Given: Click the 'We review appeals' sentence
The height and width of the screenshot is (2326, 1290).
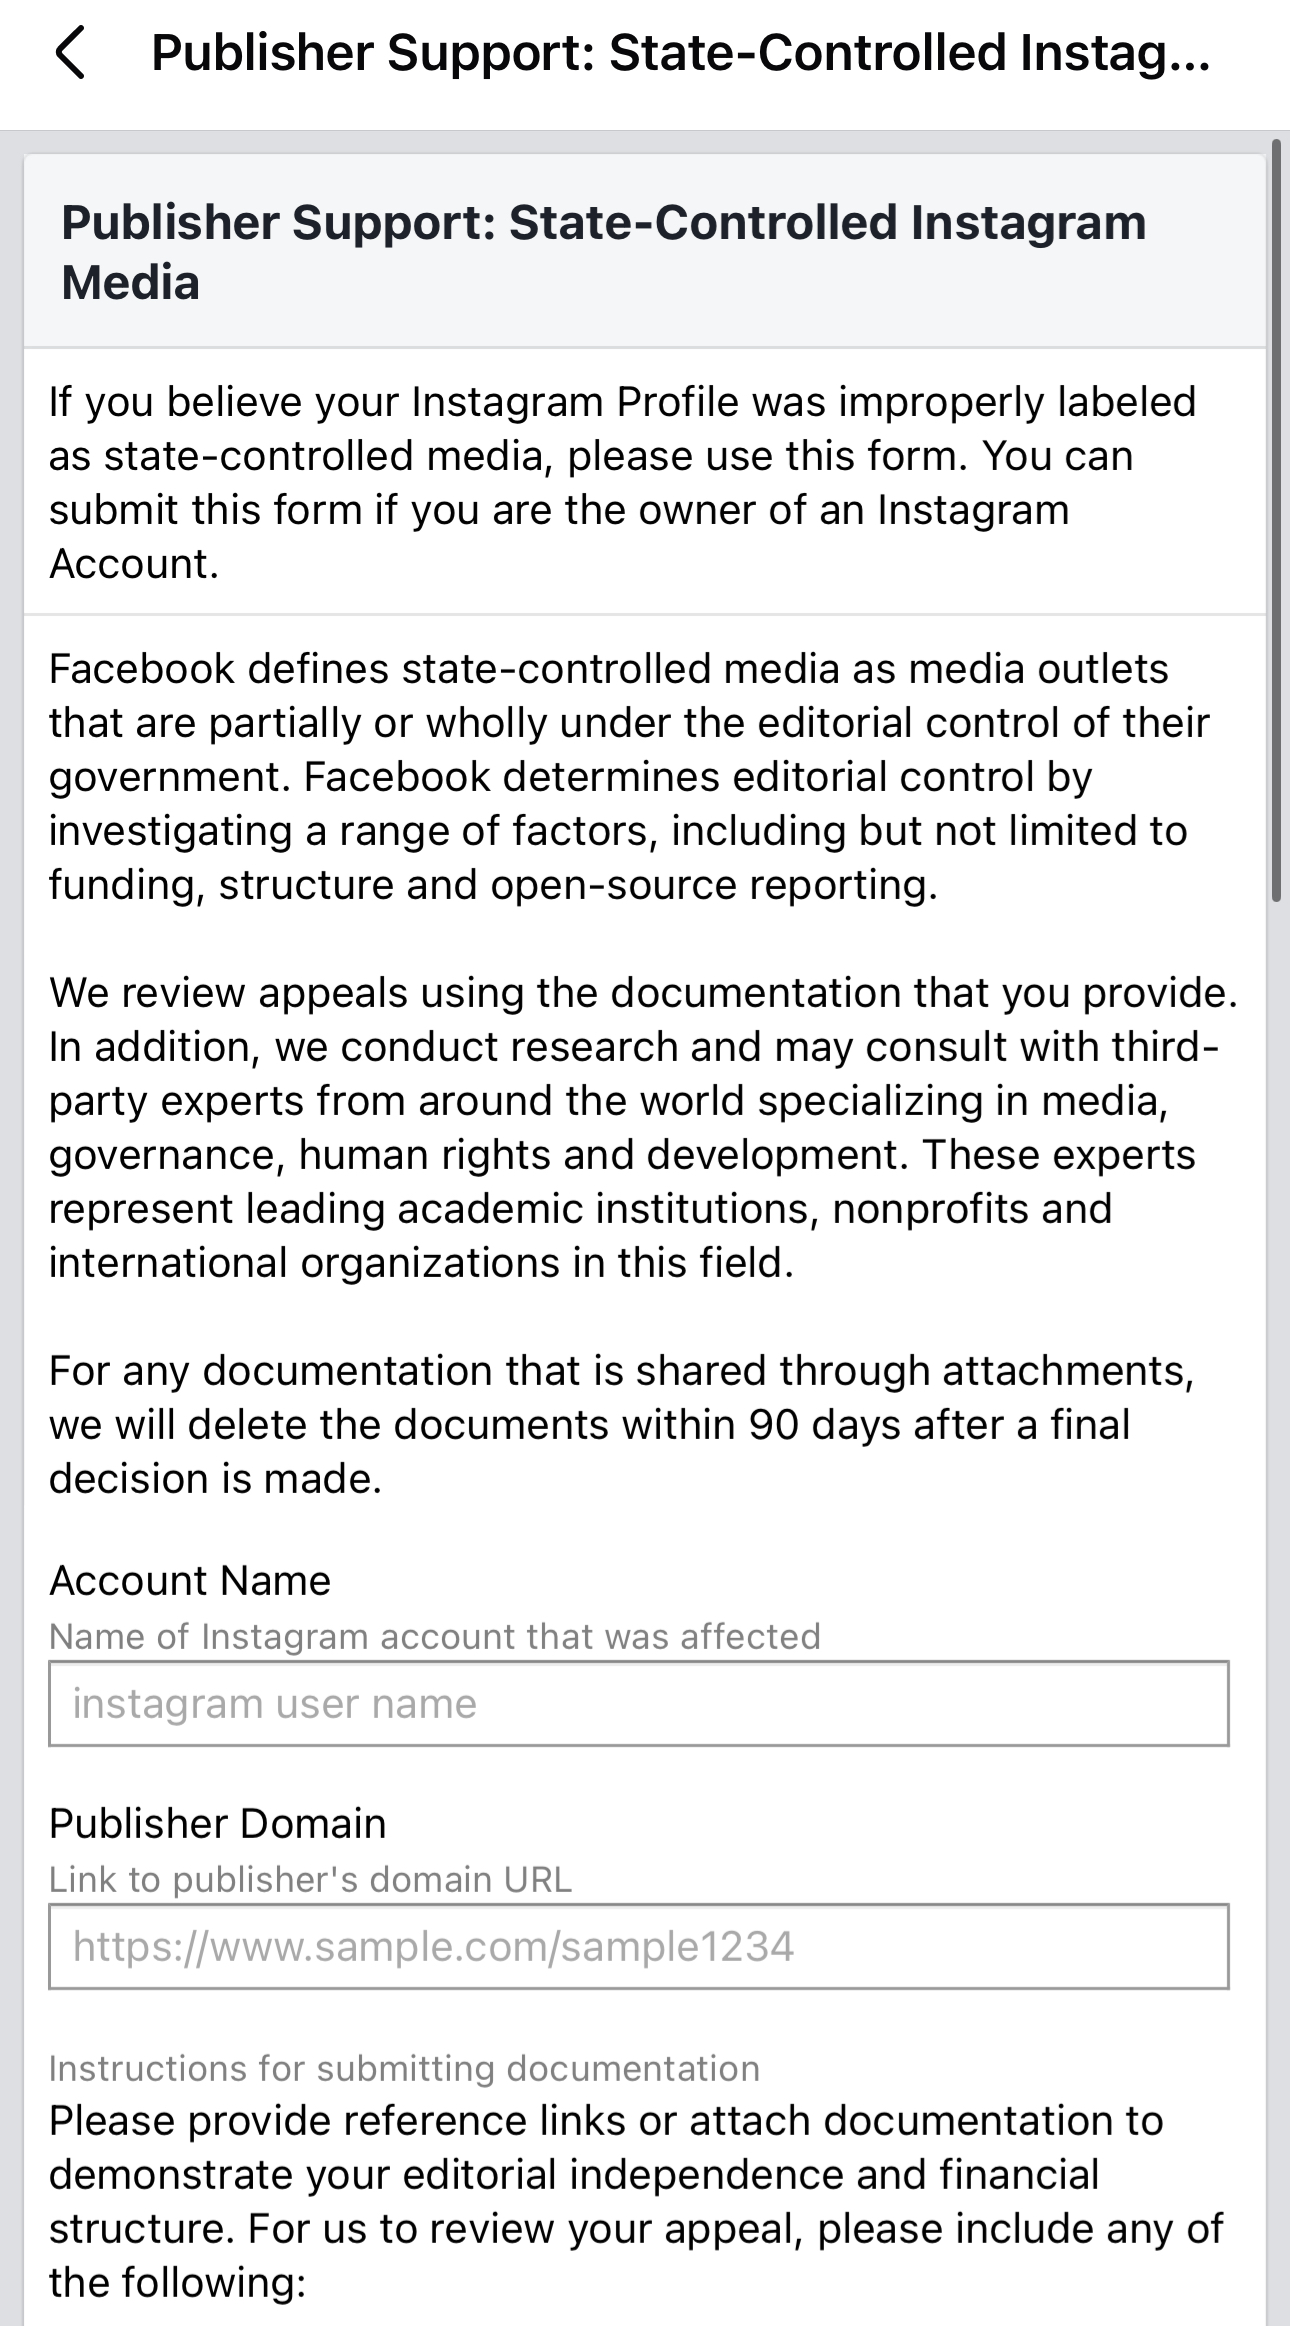Looking at the screenshot, I should (x=643, y=993).
